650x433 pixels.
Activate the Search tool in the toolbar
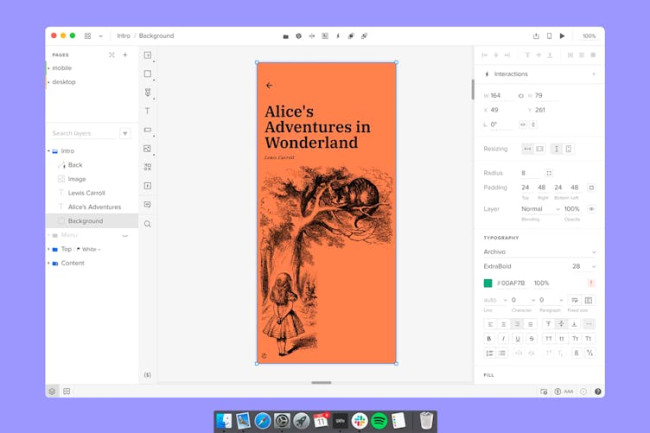147,224
